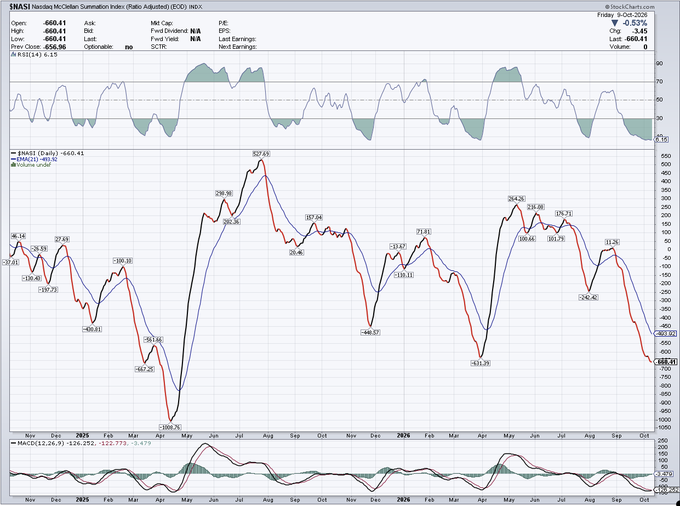The height and width of the screenshot is (506, 680).
Task: Click the -3.479 MACD histogram axis tag
Action: (x=665, y=474)
